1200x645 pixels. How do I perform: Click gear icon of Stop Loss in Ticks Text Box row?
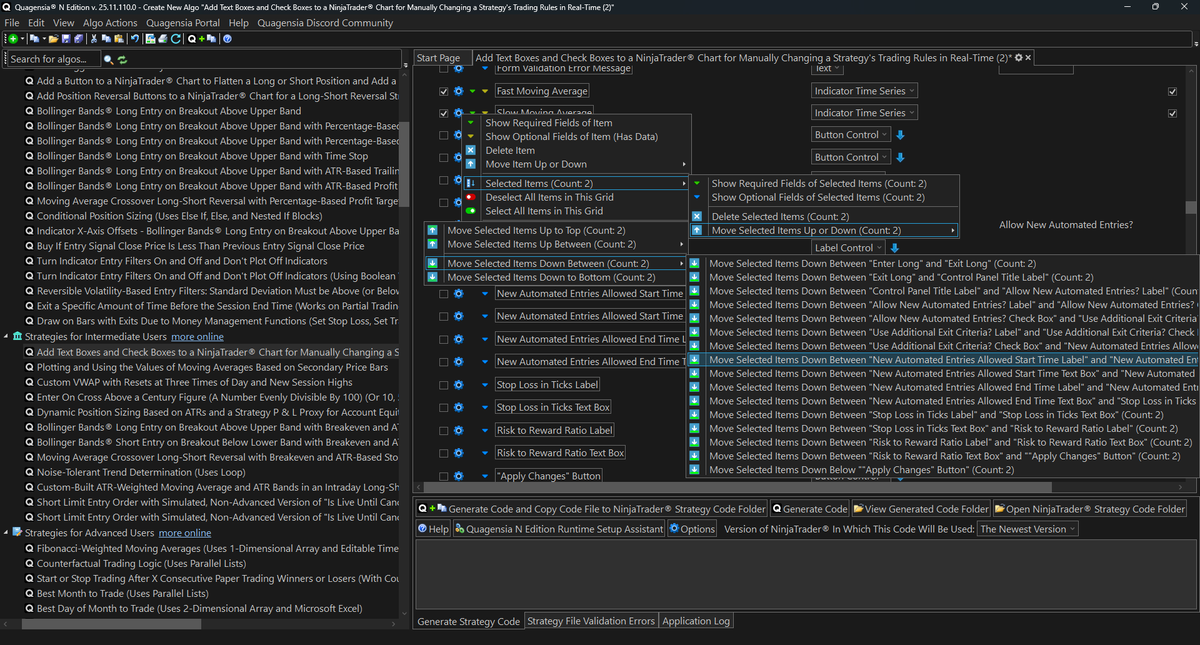pyautogui.click(x=458, y=407)
